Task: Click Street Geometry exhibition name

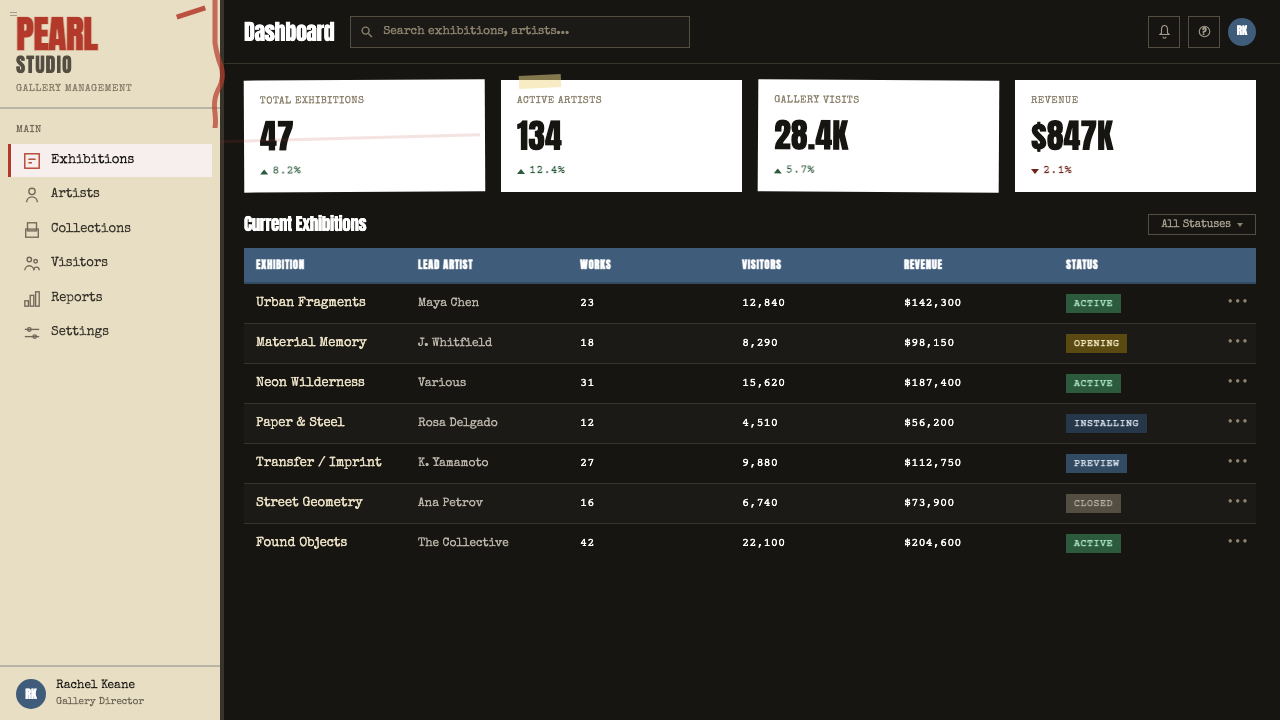Action: (x=309, y=502)
